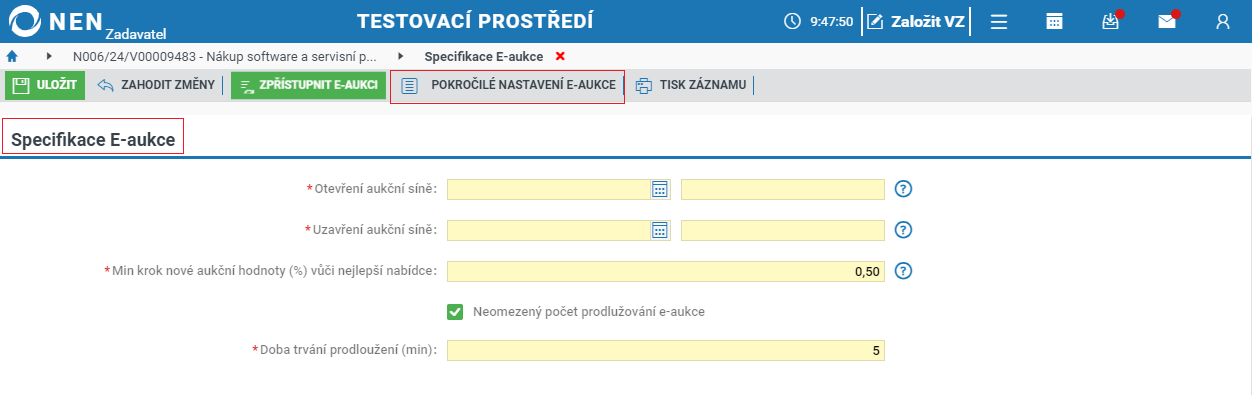This screenshot has width=1252, height=395.
Task: Show help for Uzavření aukční síně
Action: 904,230
